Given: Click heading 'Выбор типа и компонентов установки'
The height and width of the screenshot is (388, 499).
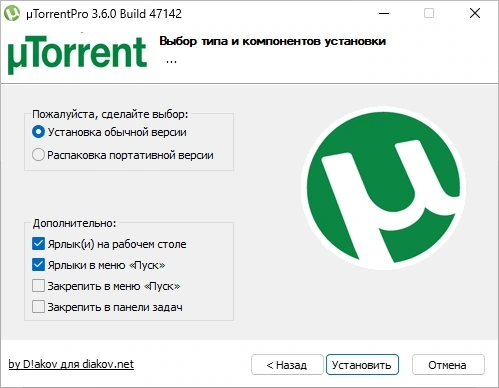Looking at the screenshot, I should (273, 41).
